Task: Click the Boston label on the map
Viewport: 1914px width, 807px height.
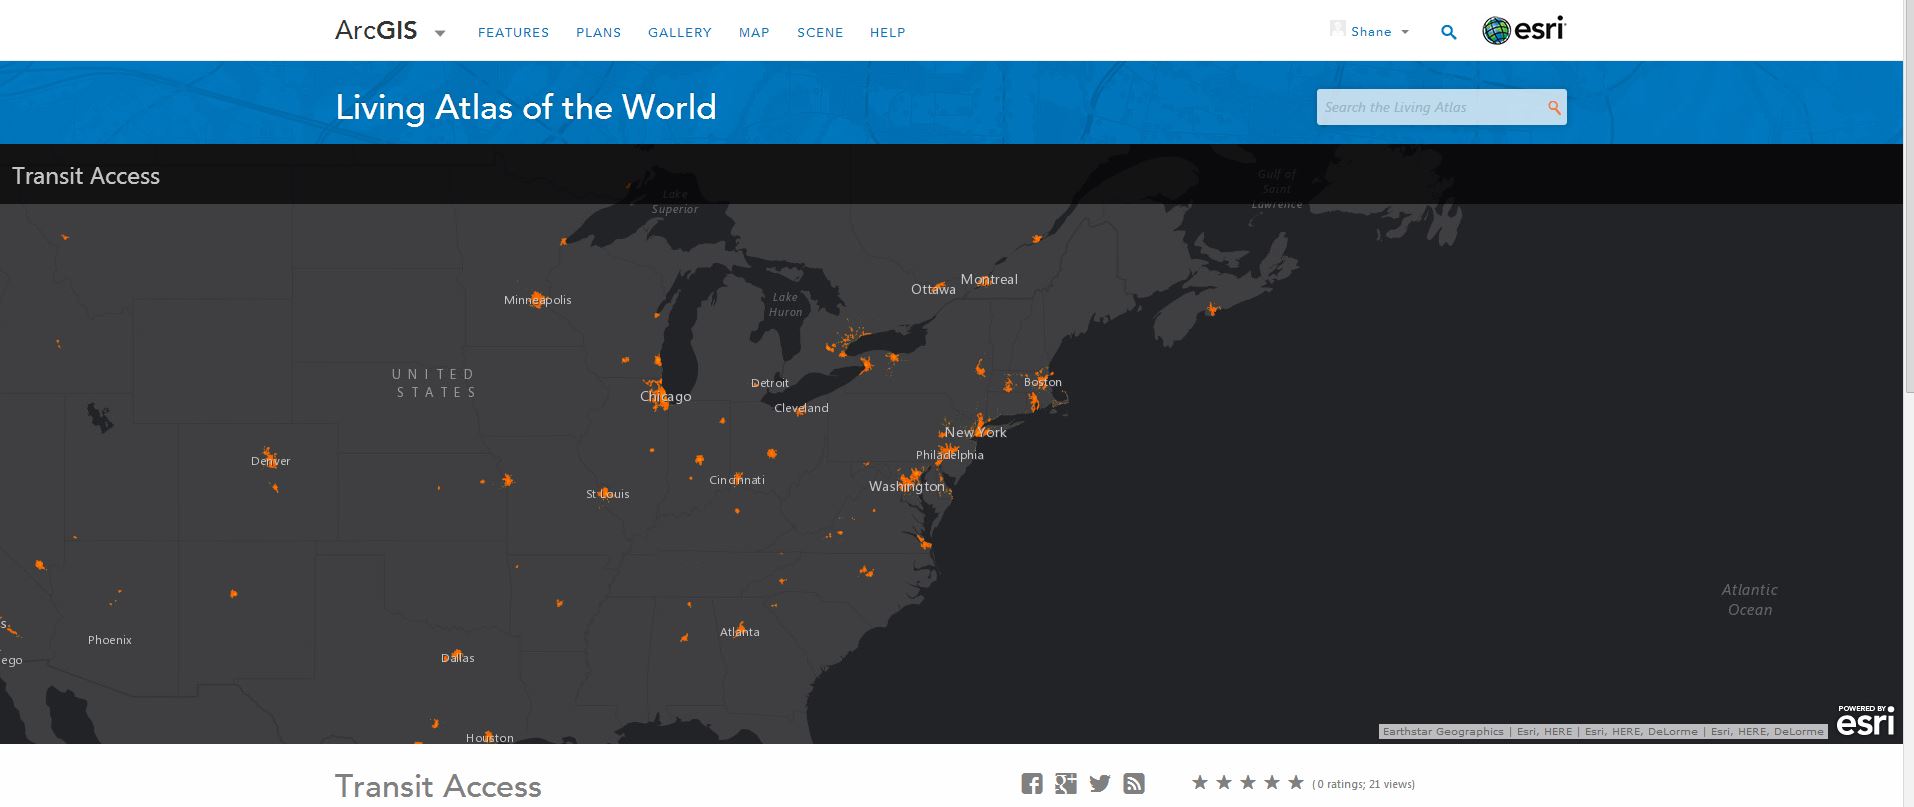Action: coord(1043,382)
